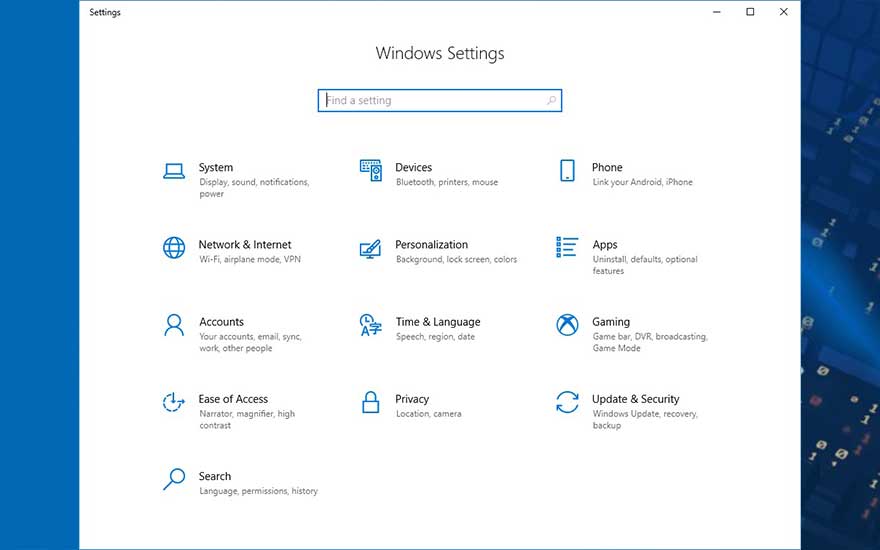Screen dimensions: 880x550
Task: Select the Accounts person icon
Action: [x=174, y=325]
